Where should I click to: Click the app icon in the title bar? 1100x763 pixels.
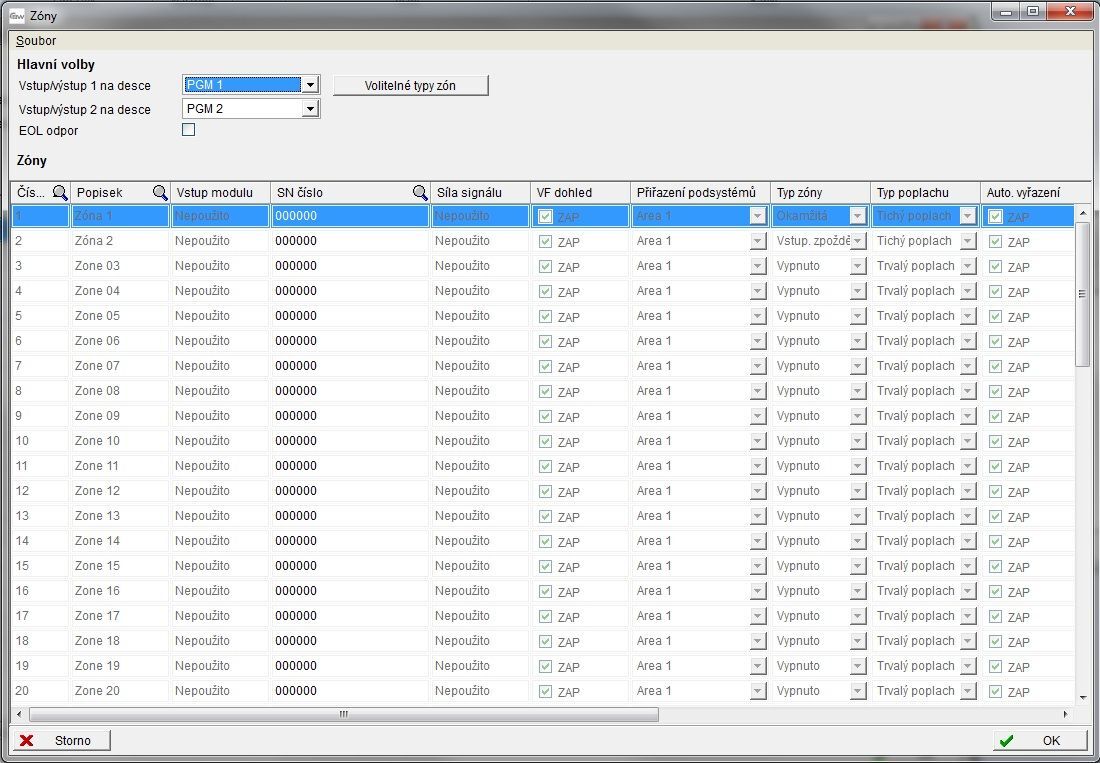16,13
